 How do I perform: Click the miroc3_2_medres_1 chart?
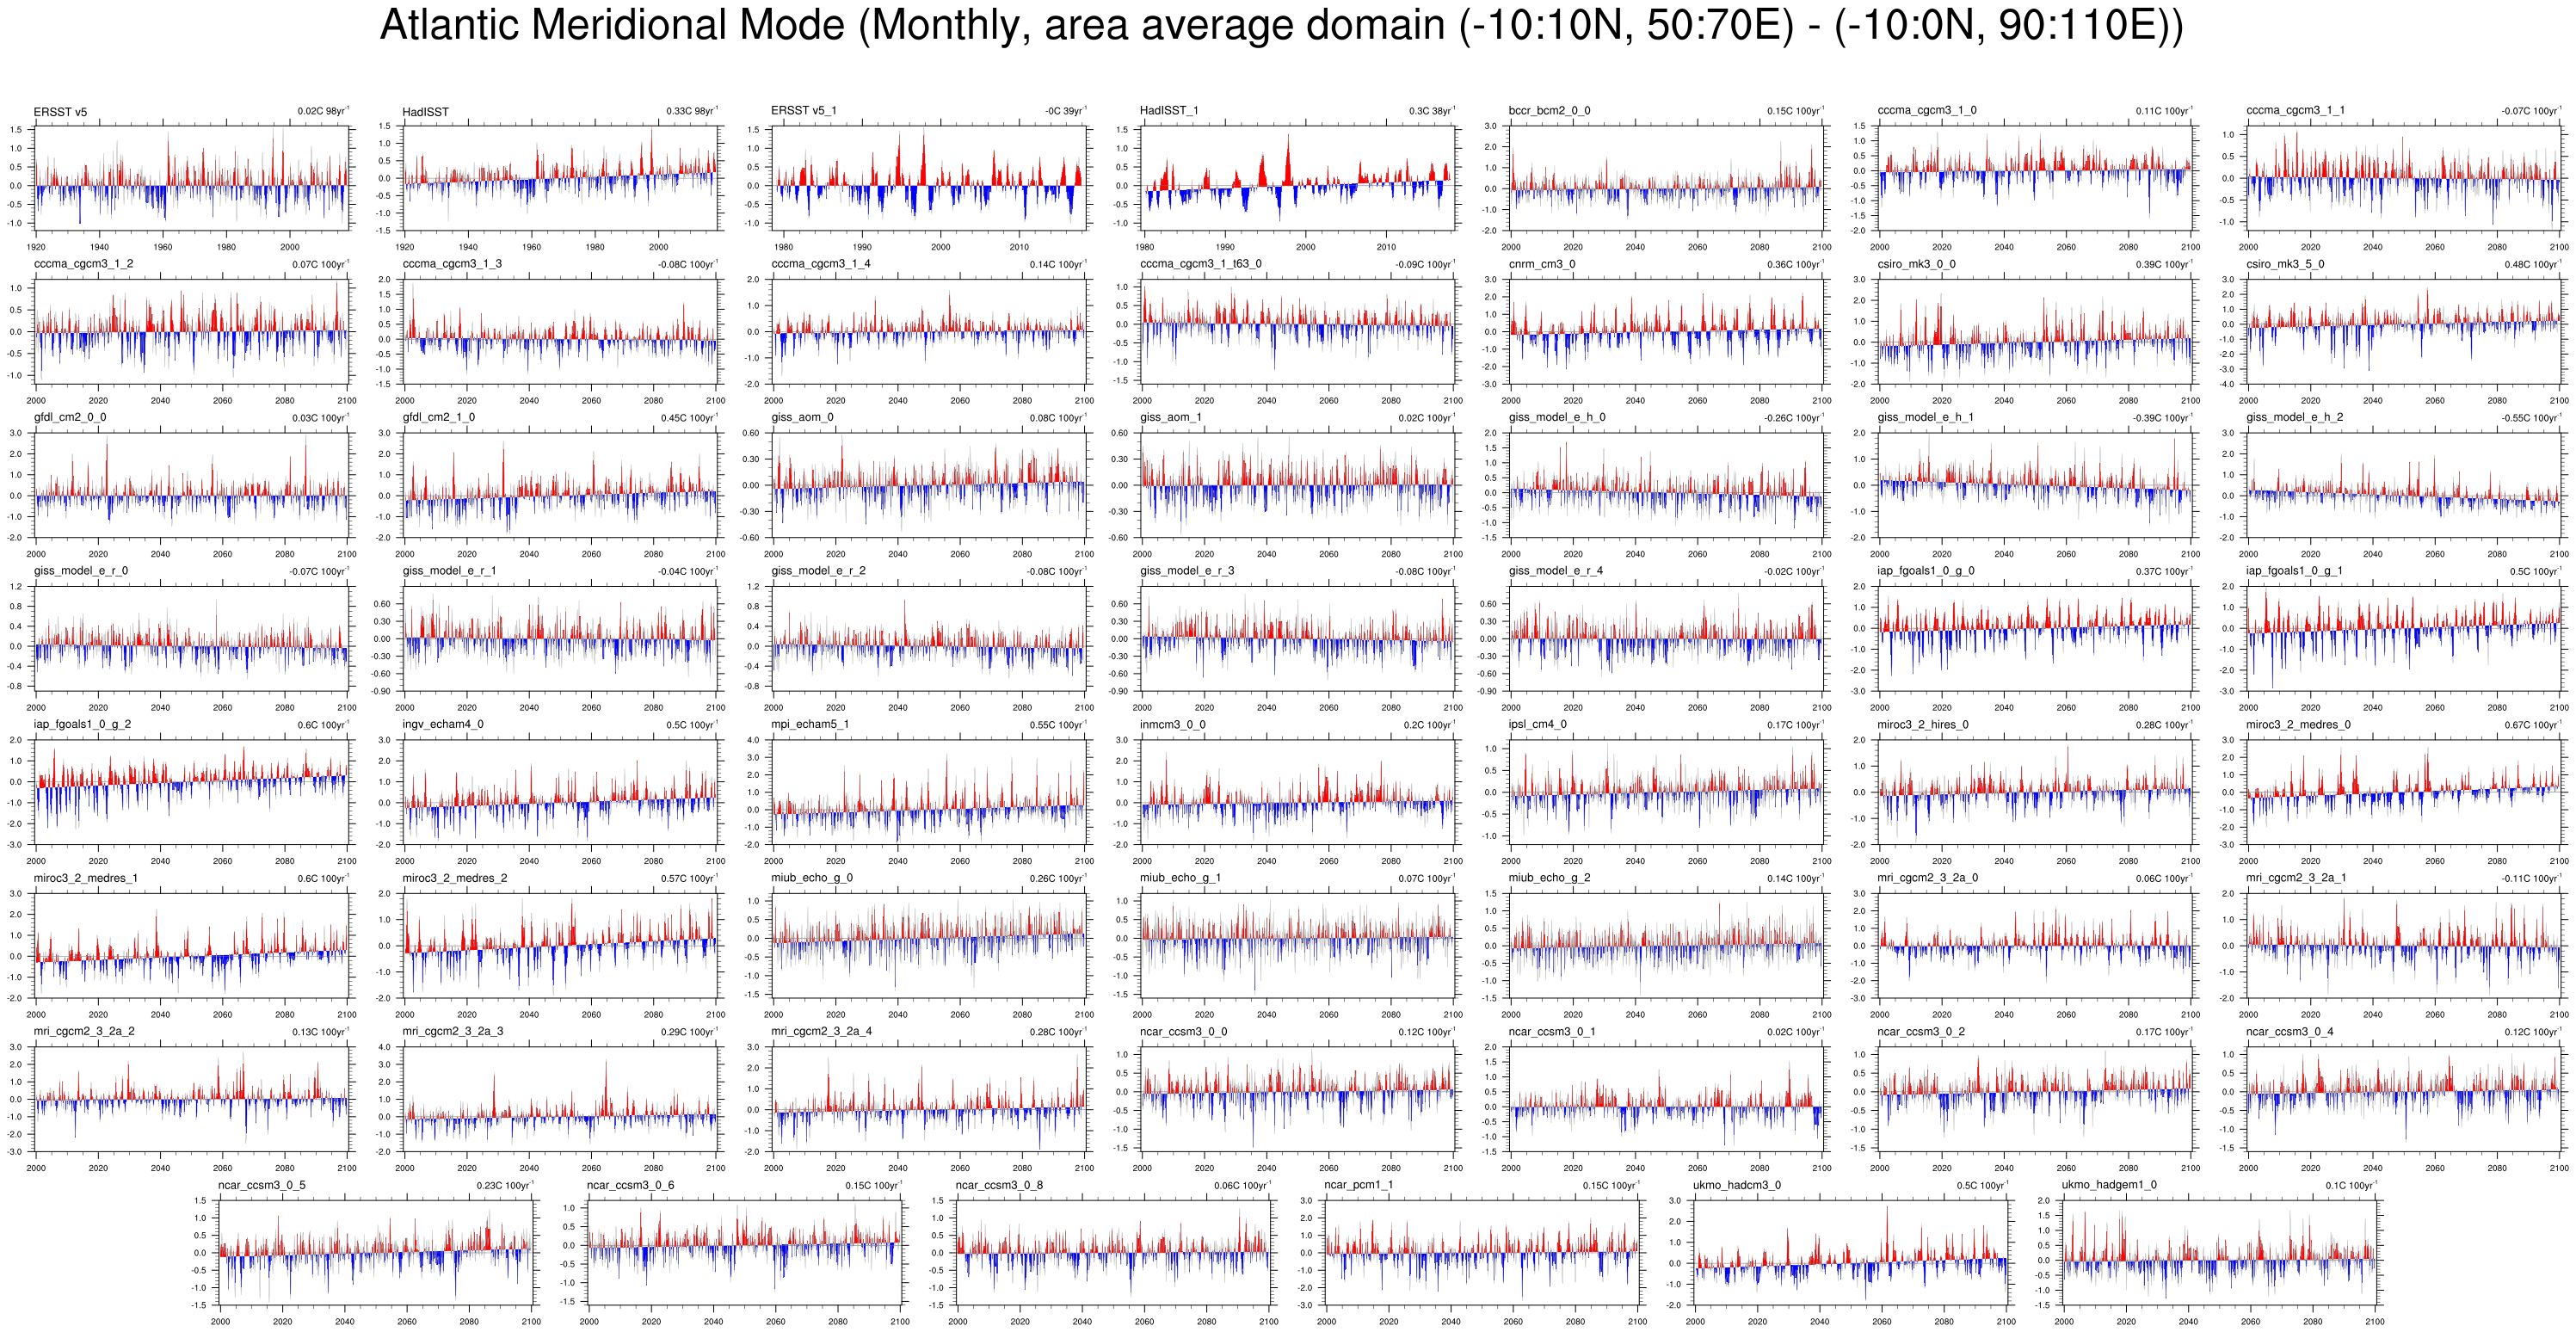191,945
